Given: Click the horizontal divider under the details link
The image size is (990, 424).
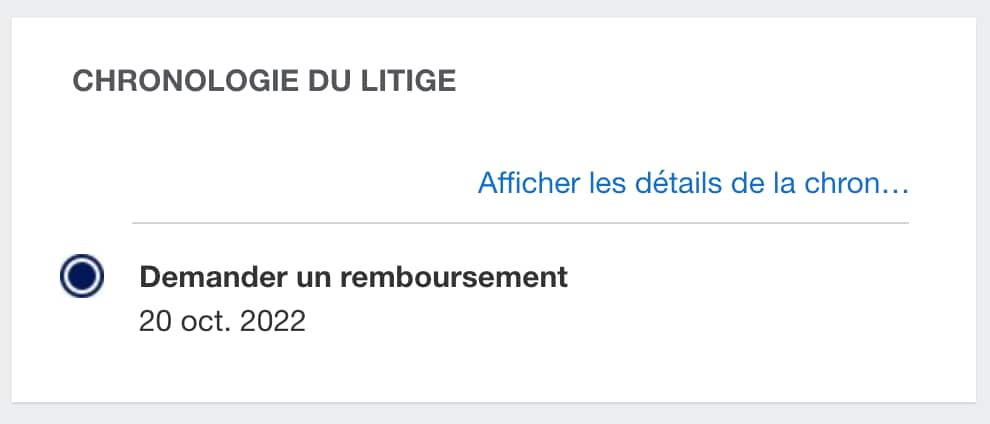Looking at the screenshot, I should 520,222.
